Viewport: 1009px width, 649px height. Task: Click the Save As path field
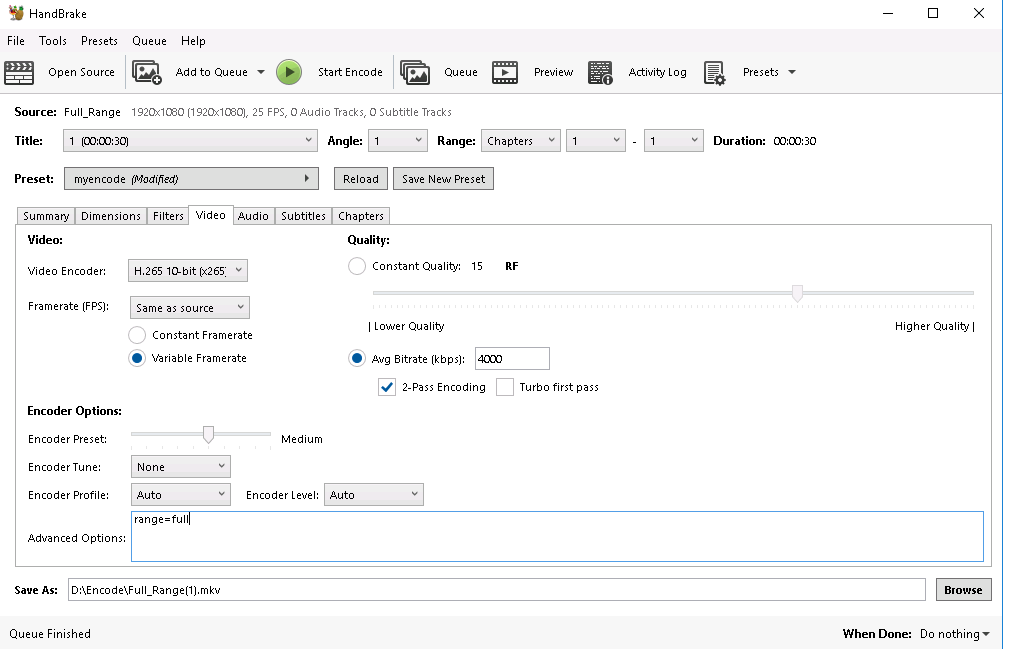coord(497,590)
